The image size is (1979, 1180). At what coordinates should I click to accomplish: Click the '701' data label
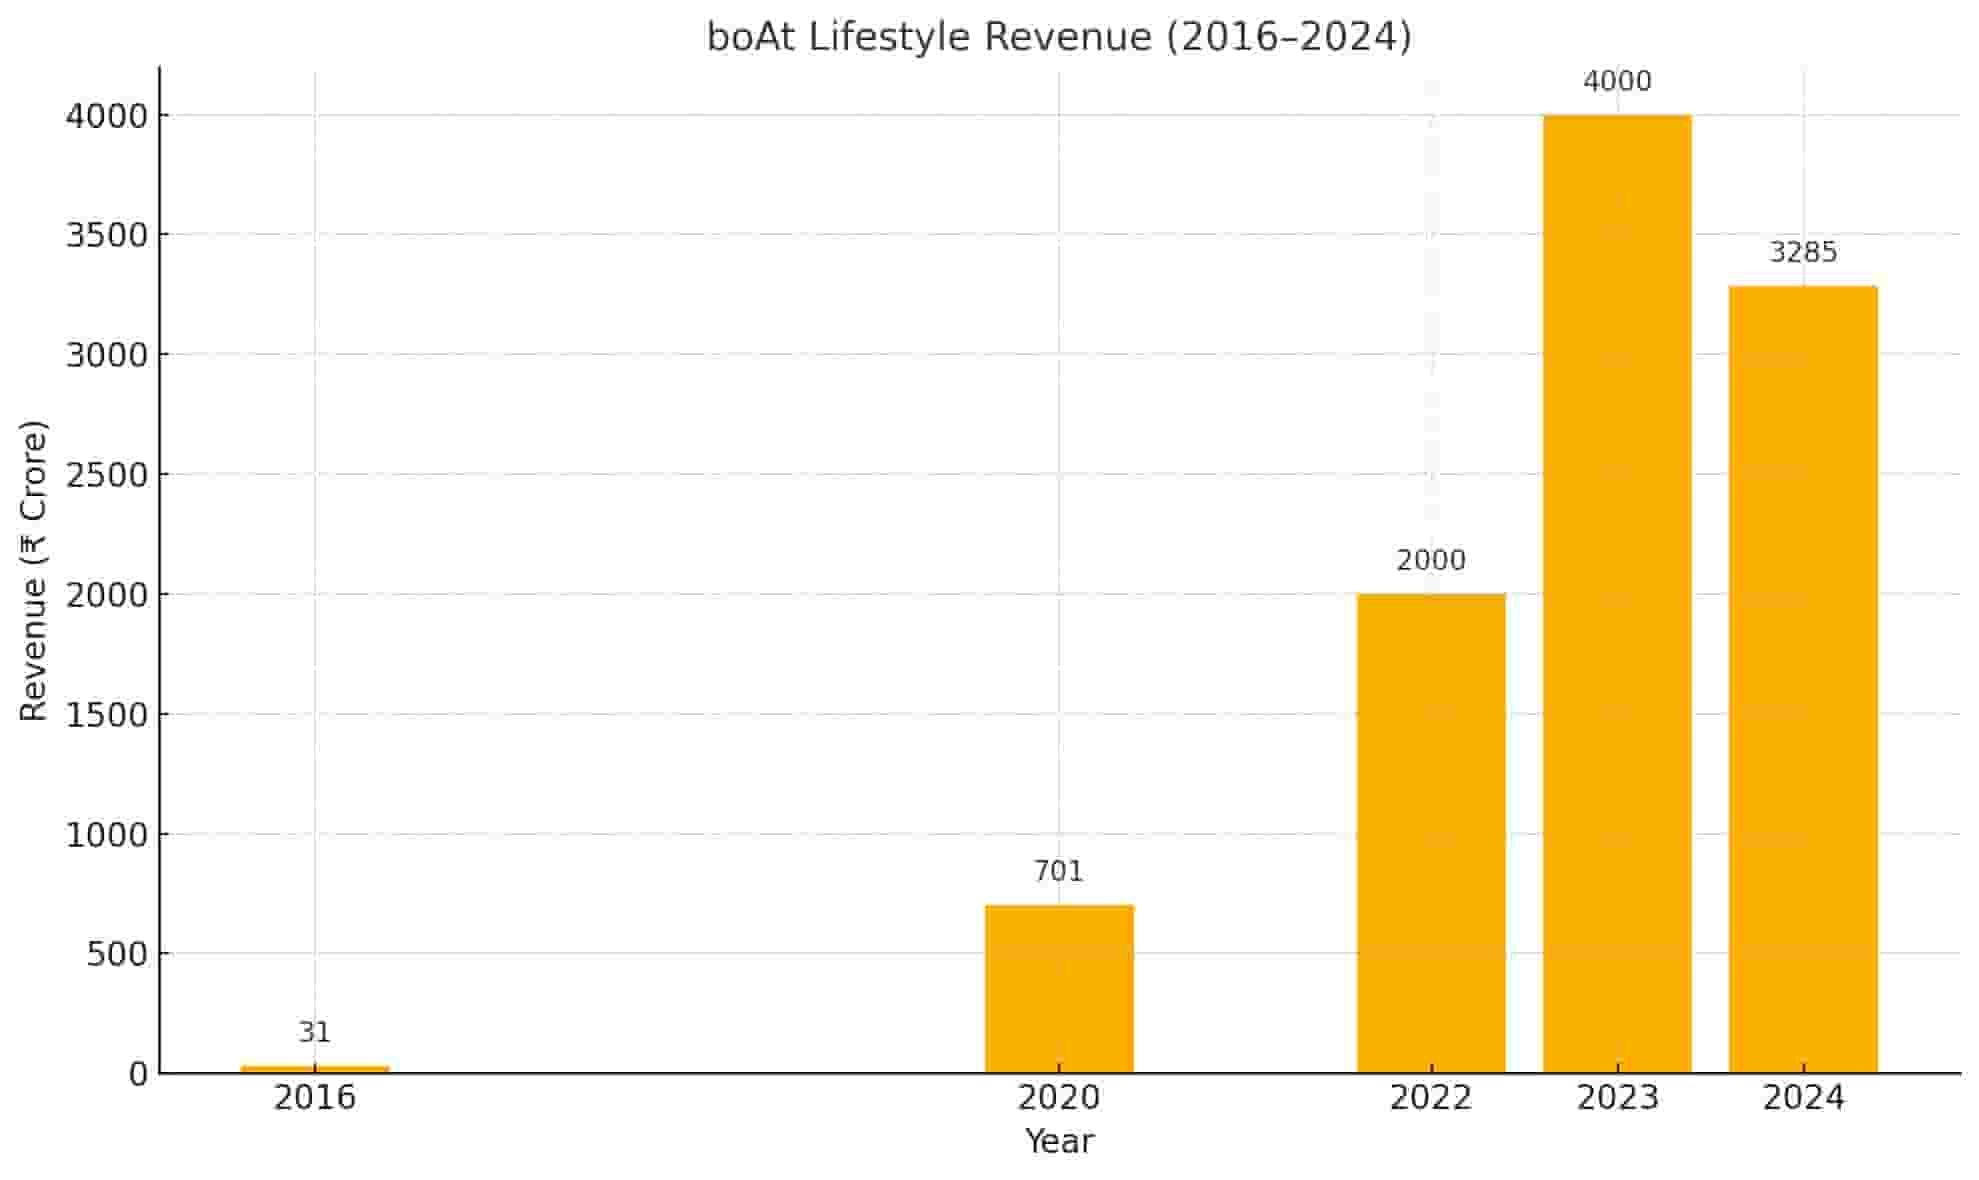(x=1059, y=872)
